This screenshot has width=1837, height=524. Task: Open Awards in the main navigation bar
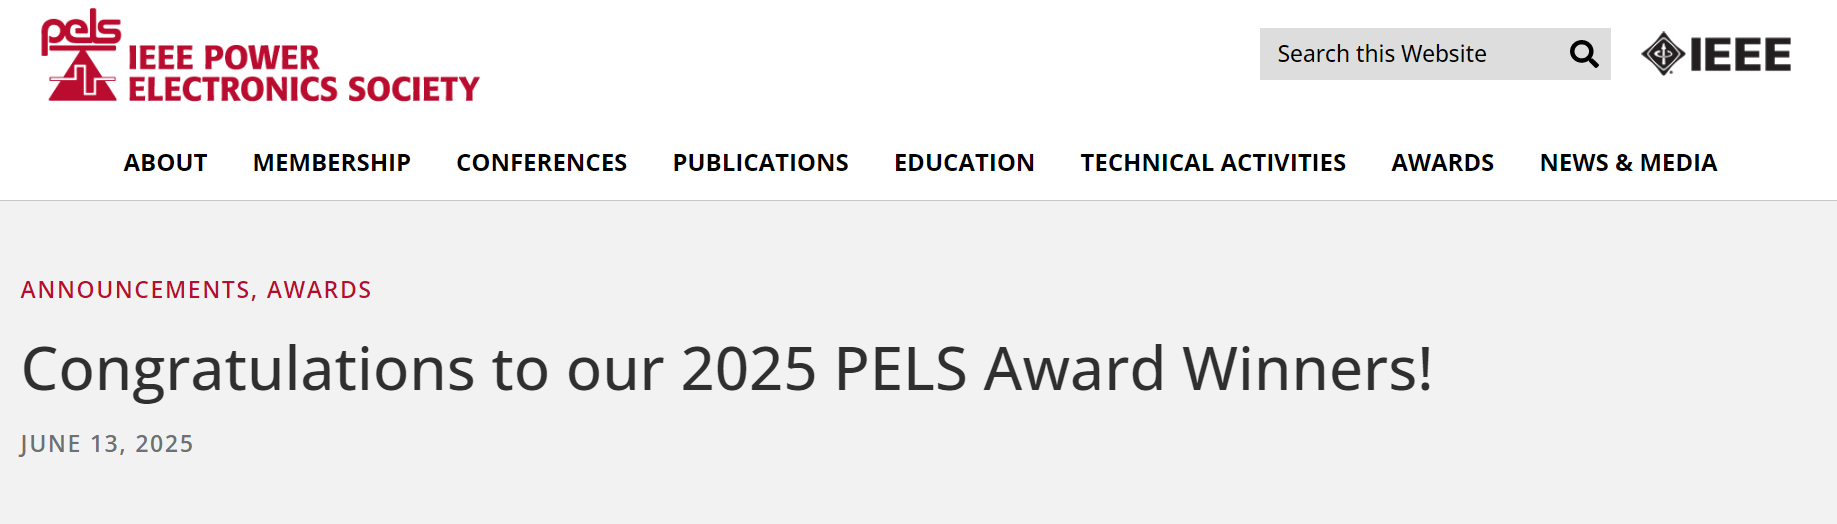click(x=1442, y=163)
